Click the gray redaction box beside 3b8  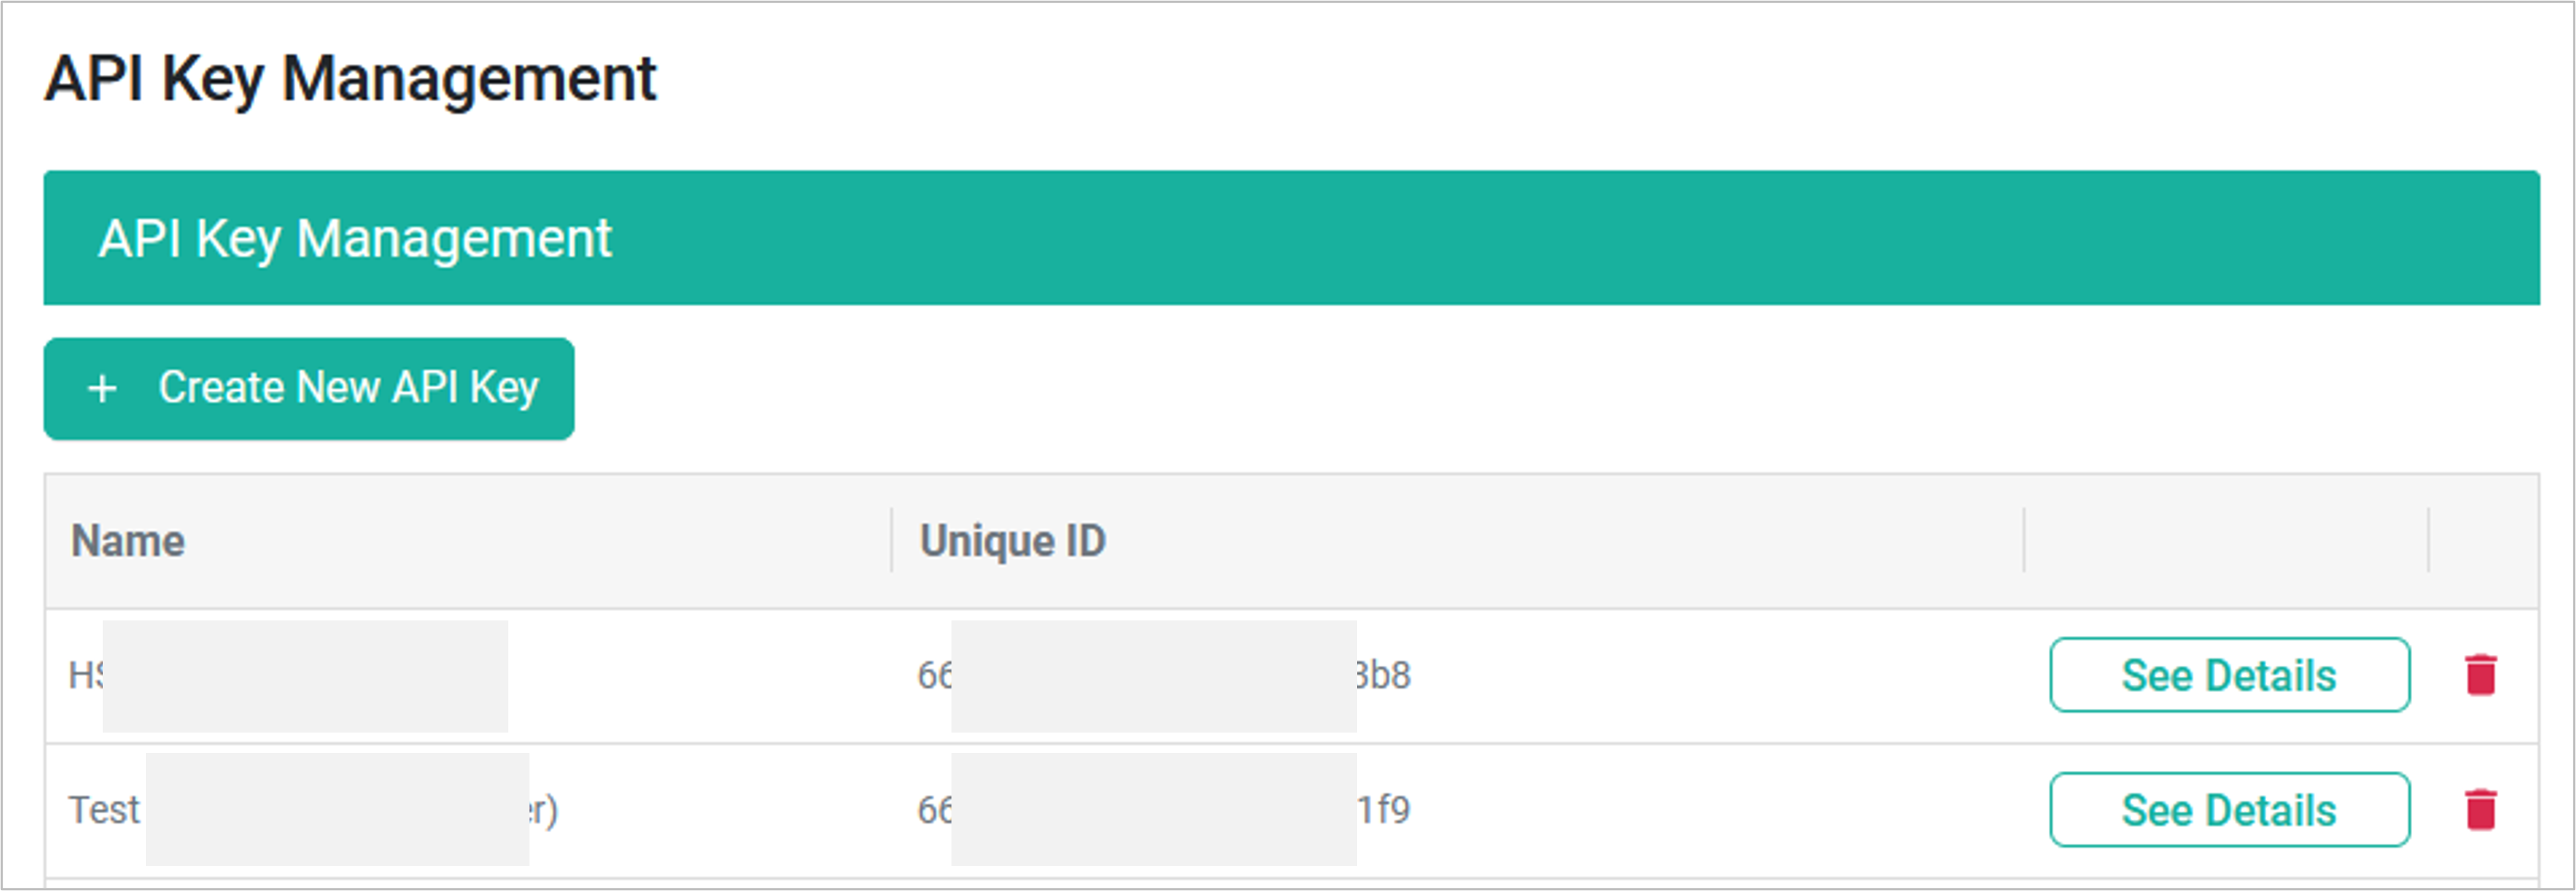1154,676
